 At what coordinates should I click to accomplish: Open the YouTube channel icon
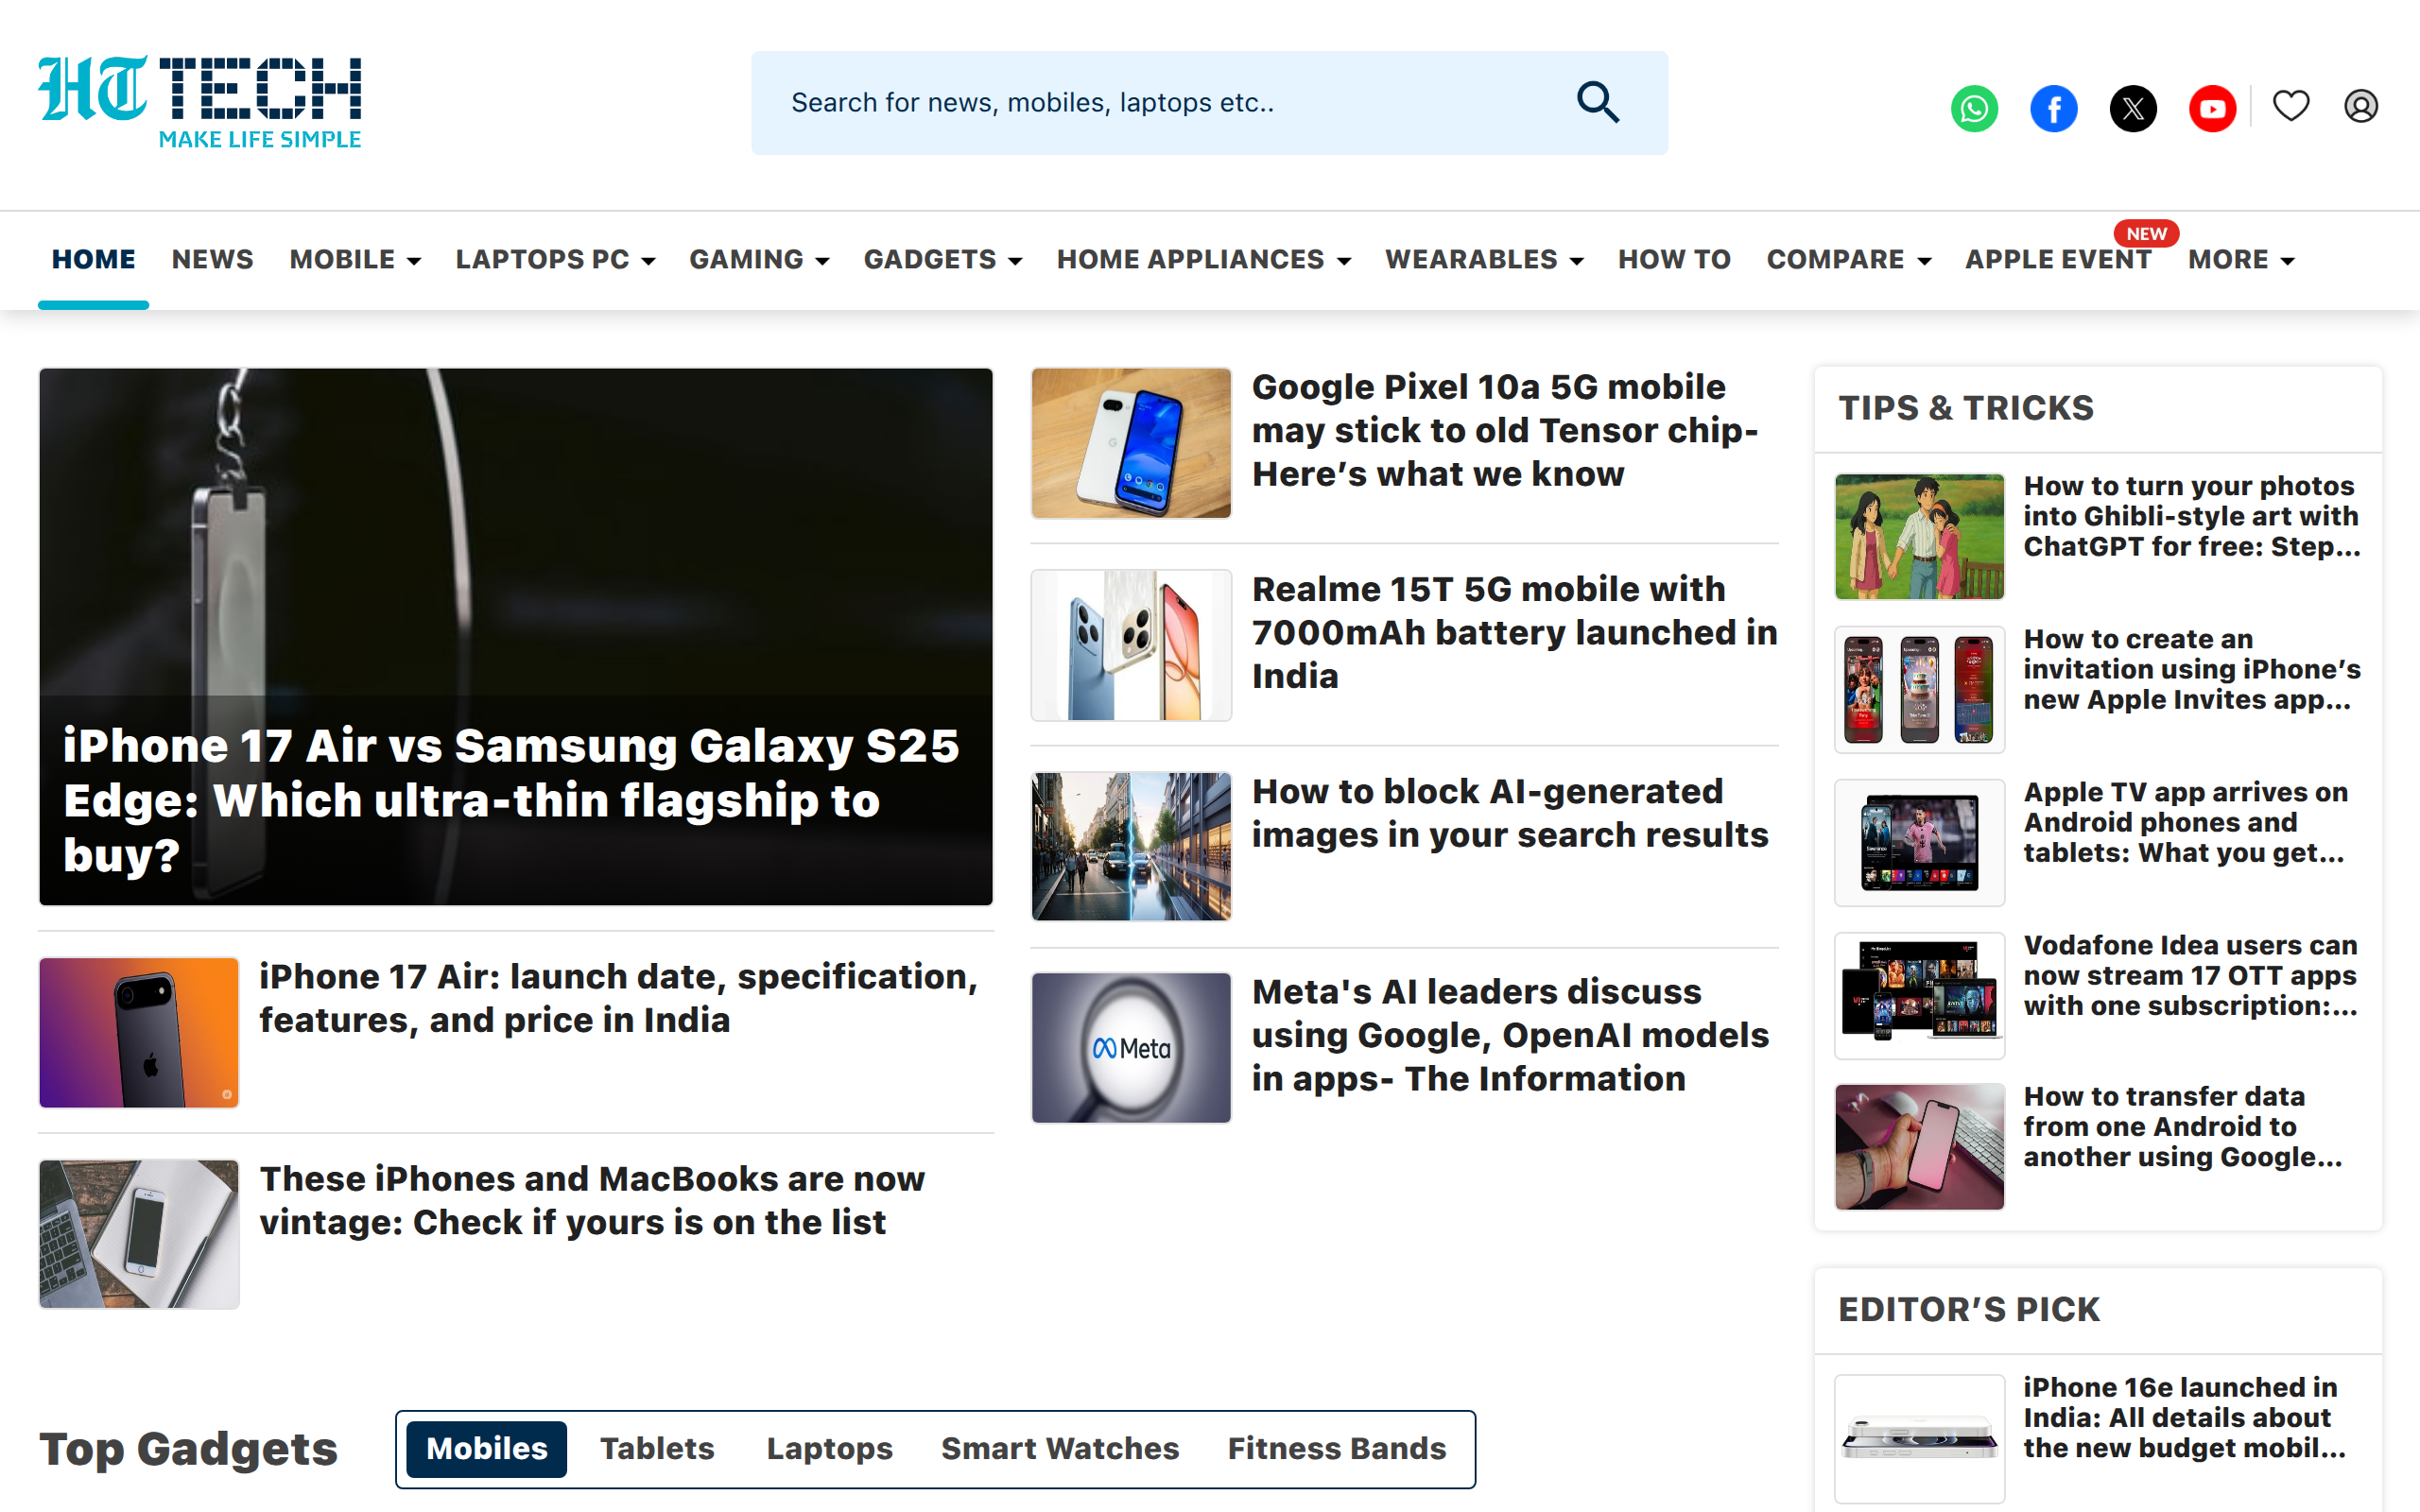pos(2212,108)
